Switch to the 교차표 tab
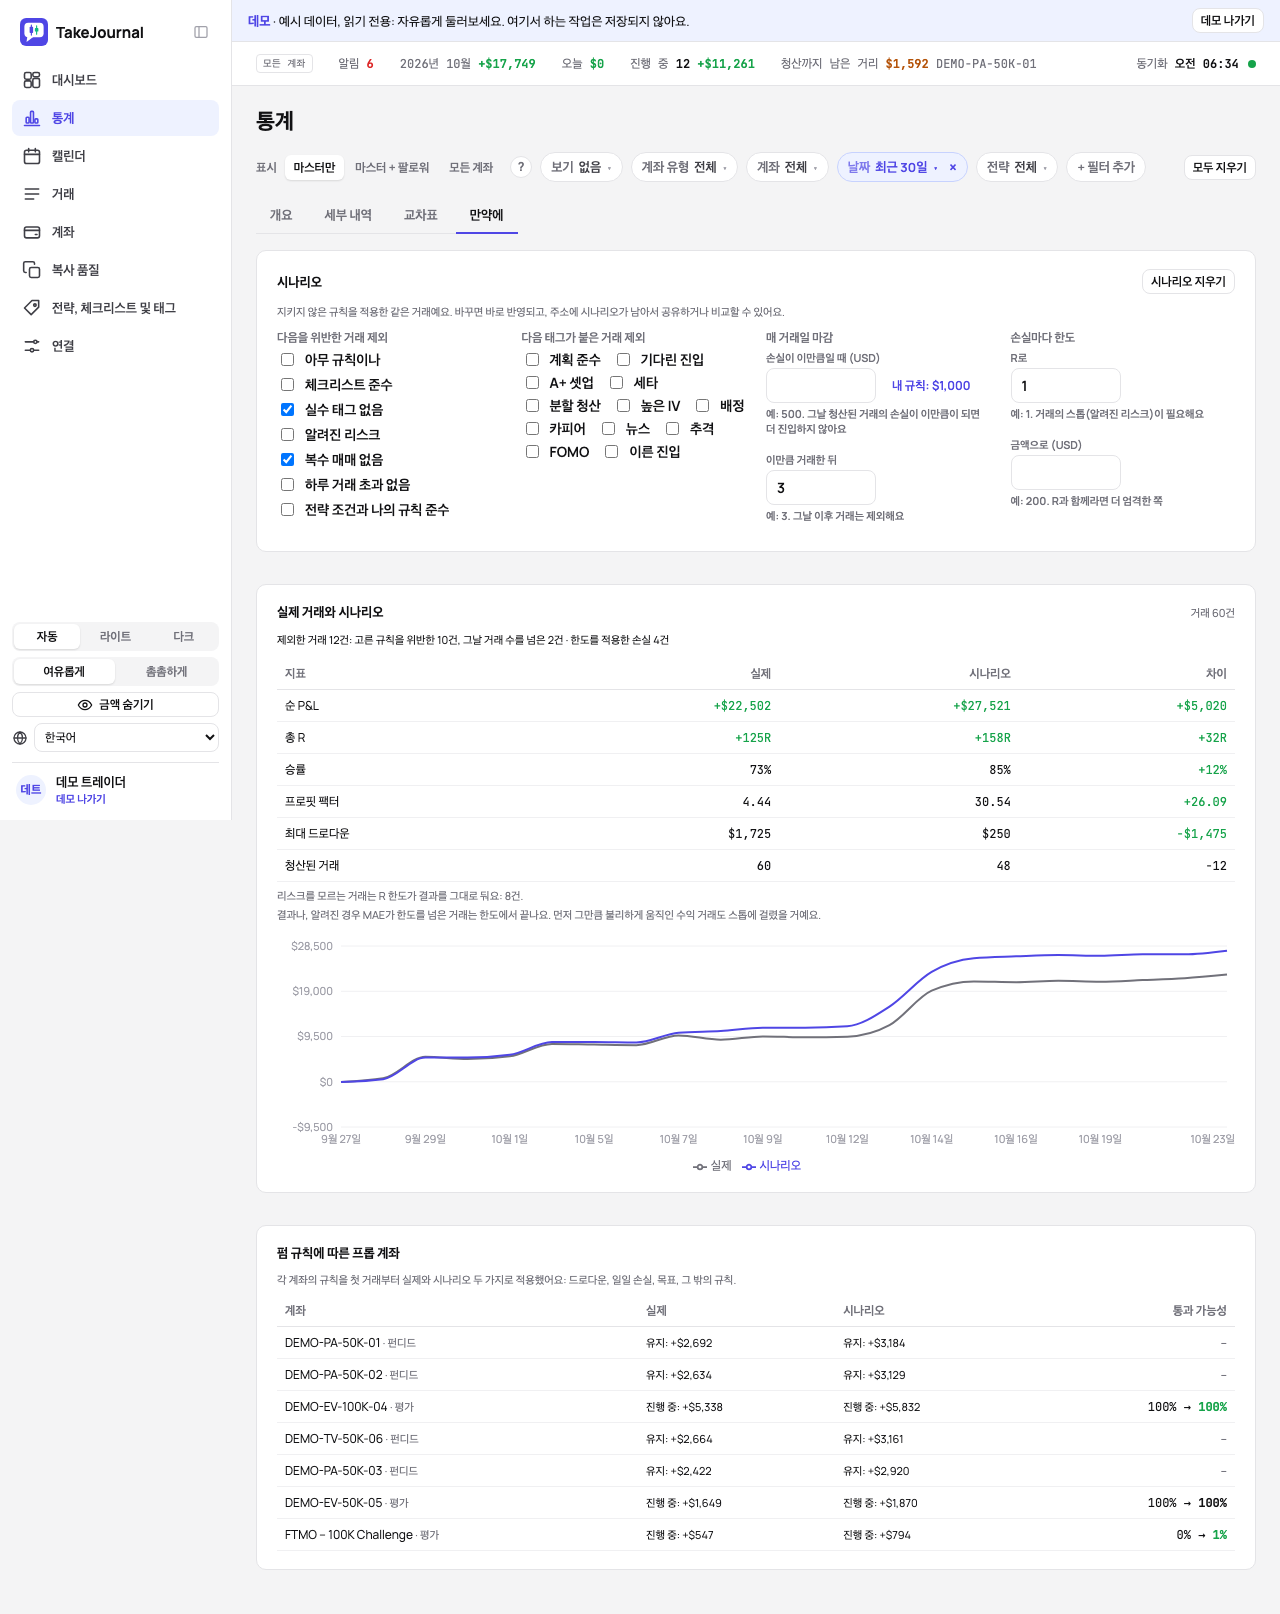The image size is (1280, 1614). click(x=420, y=215)
